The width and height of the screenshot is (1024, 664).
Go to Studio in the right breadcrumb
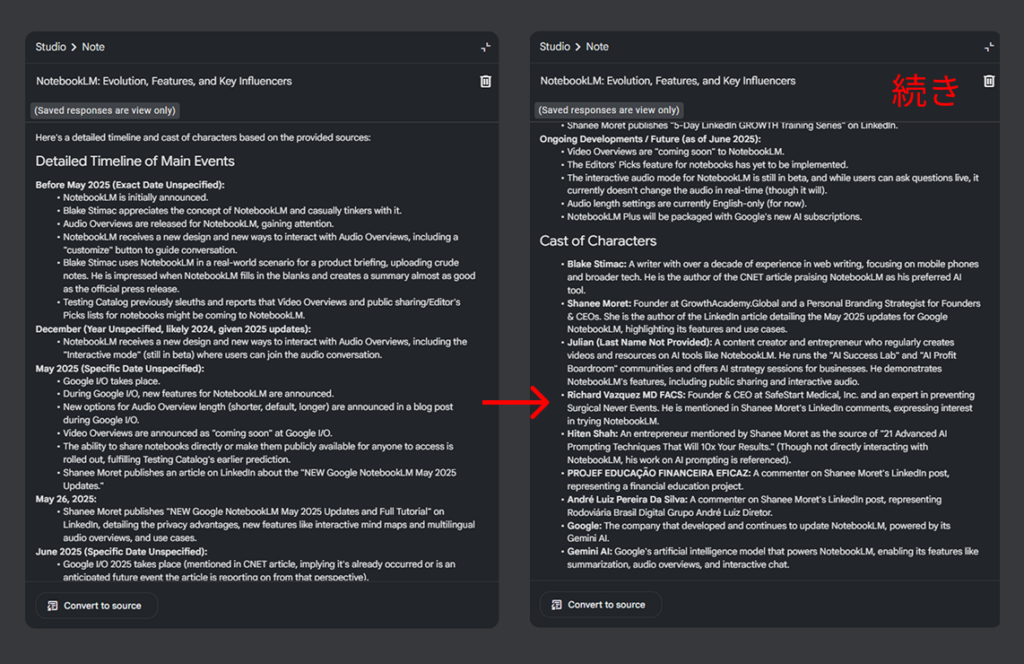tap(554, 47)
